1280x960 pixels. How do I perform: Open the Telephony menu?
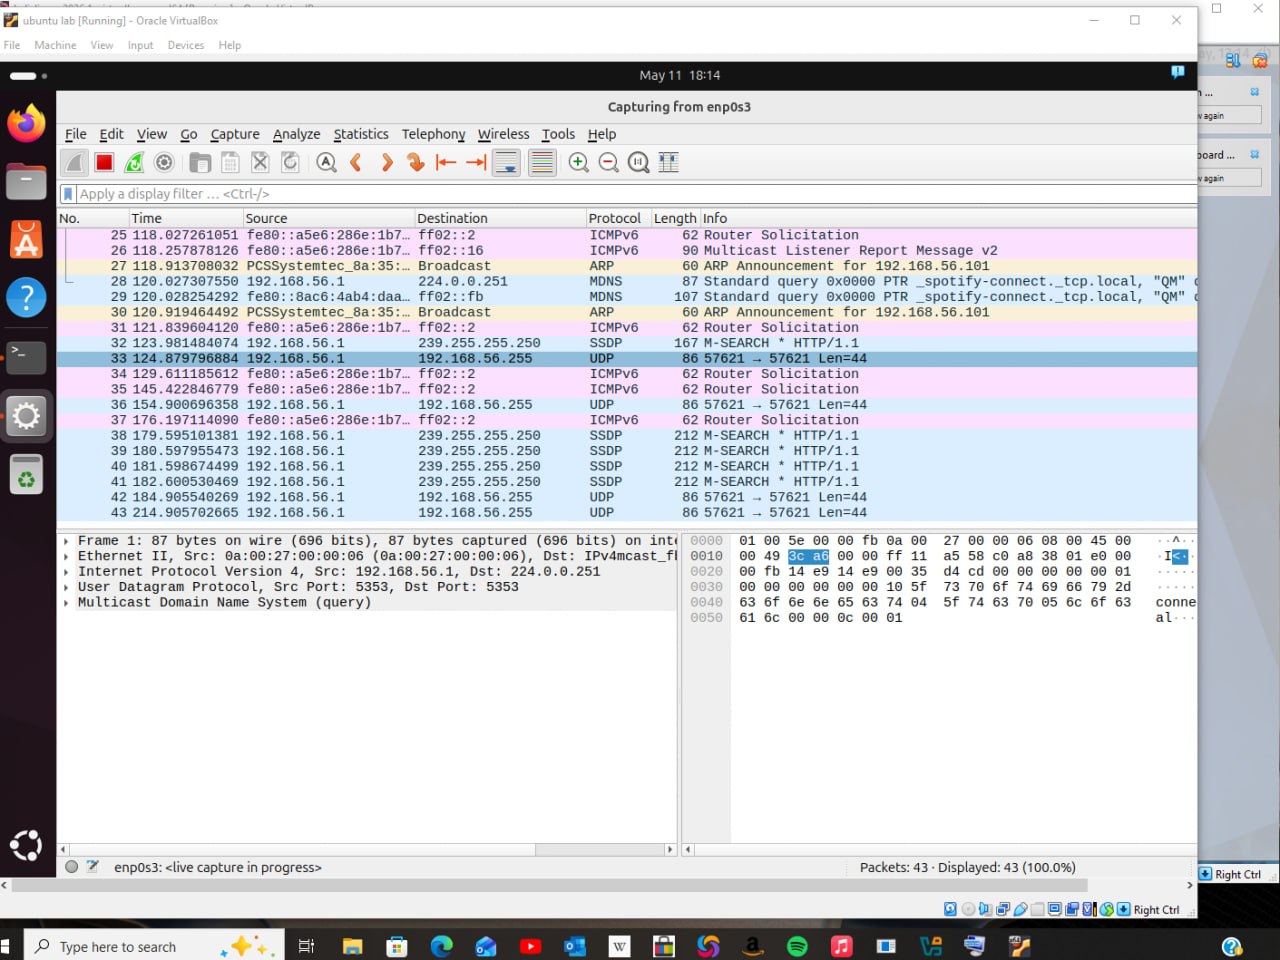[433, 134]
